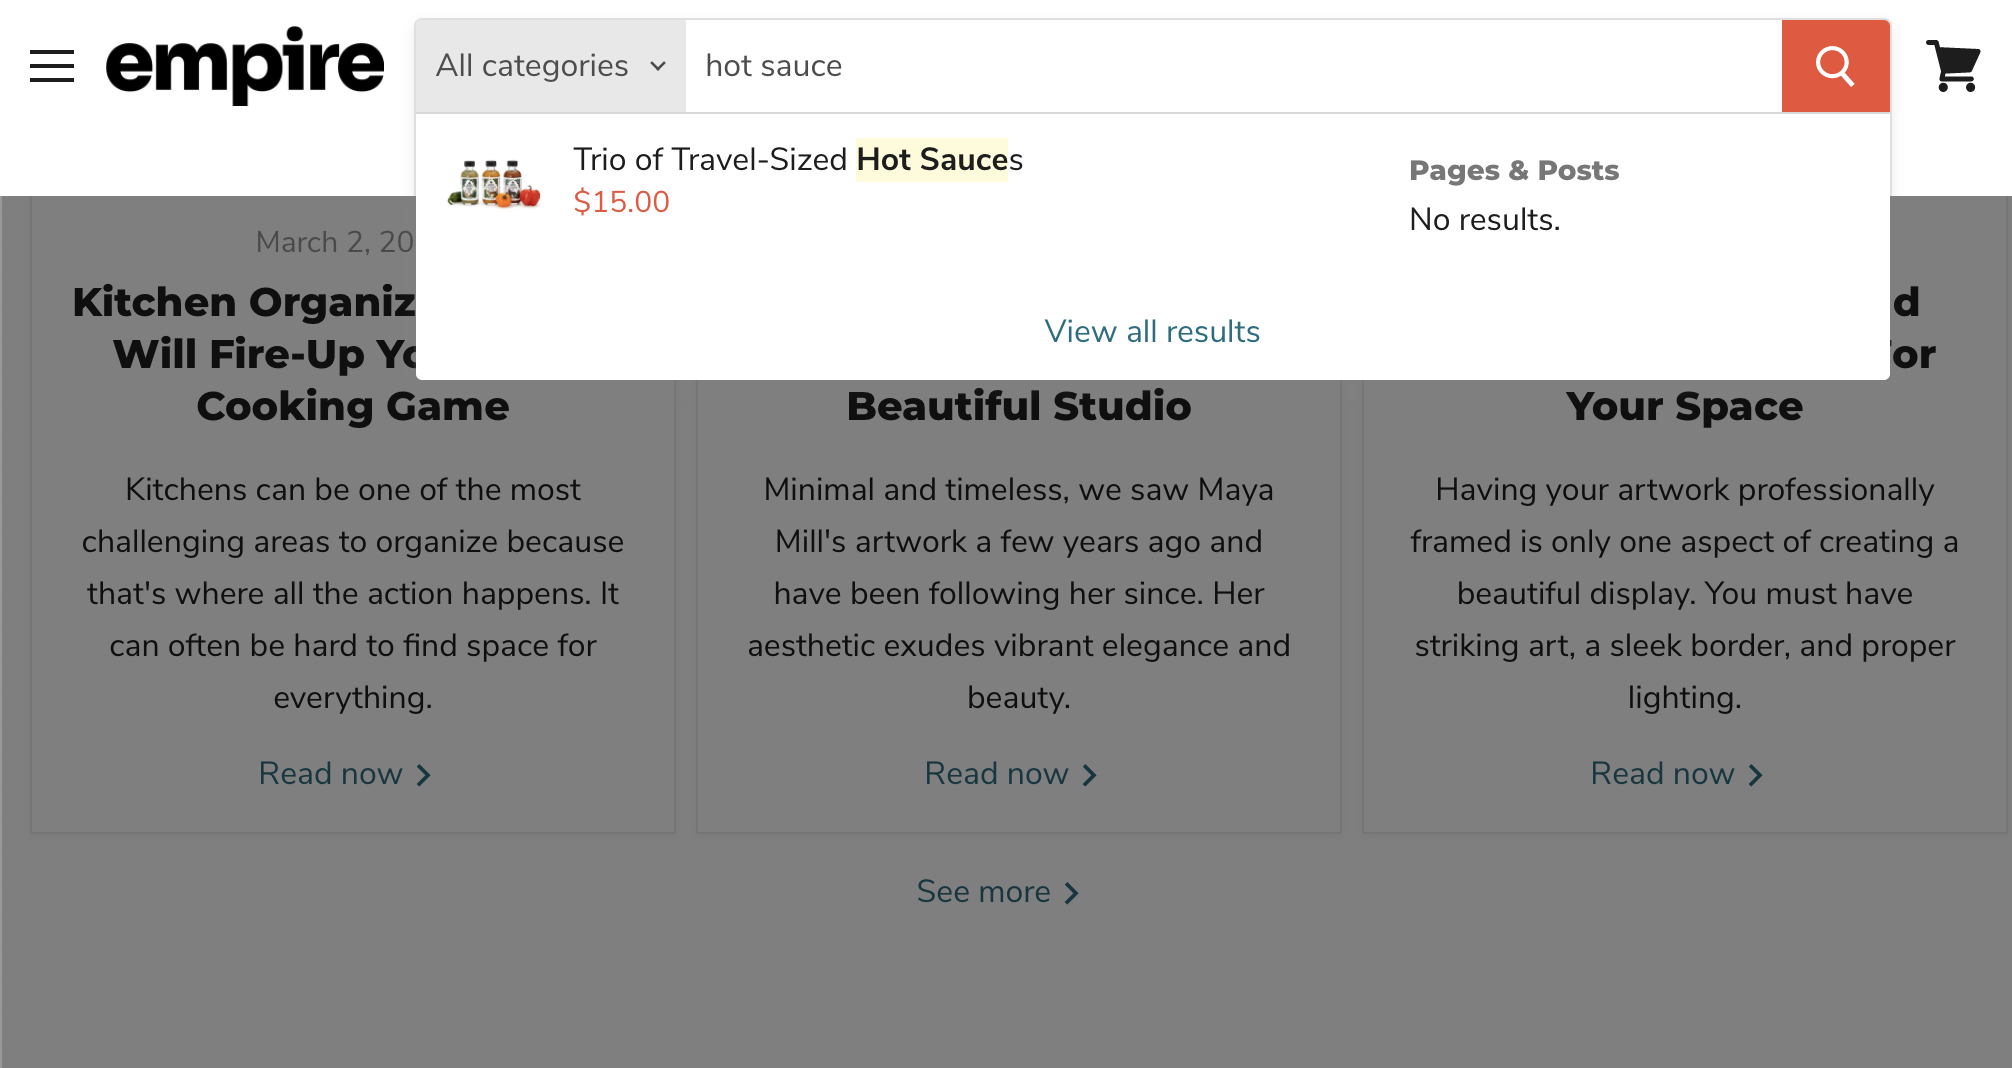Viewport: 2012px width, 1068px height.
Task: Click View all results link
Action: click(x=1152, y=331)
